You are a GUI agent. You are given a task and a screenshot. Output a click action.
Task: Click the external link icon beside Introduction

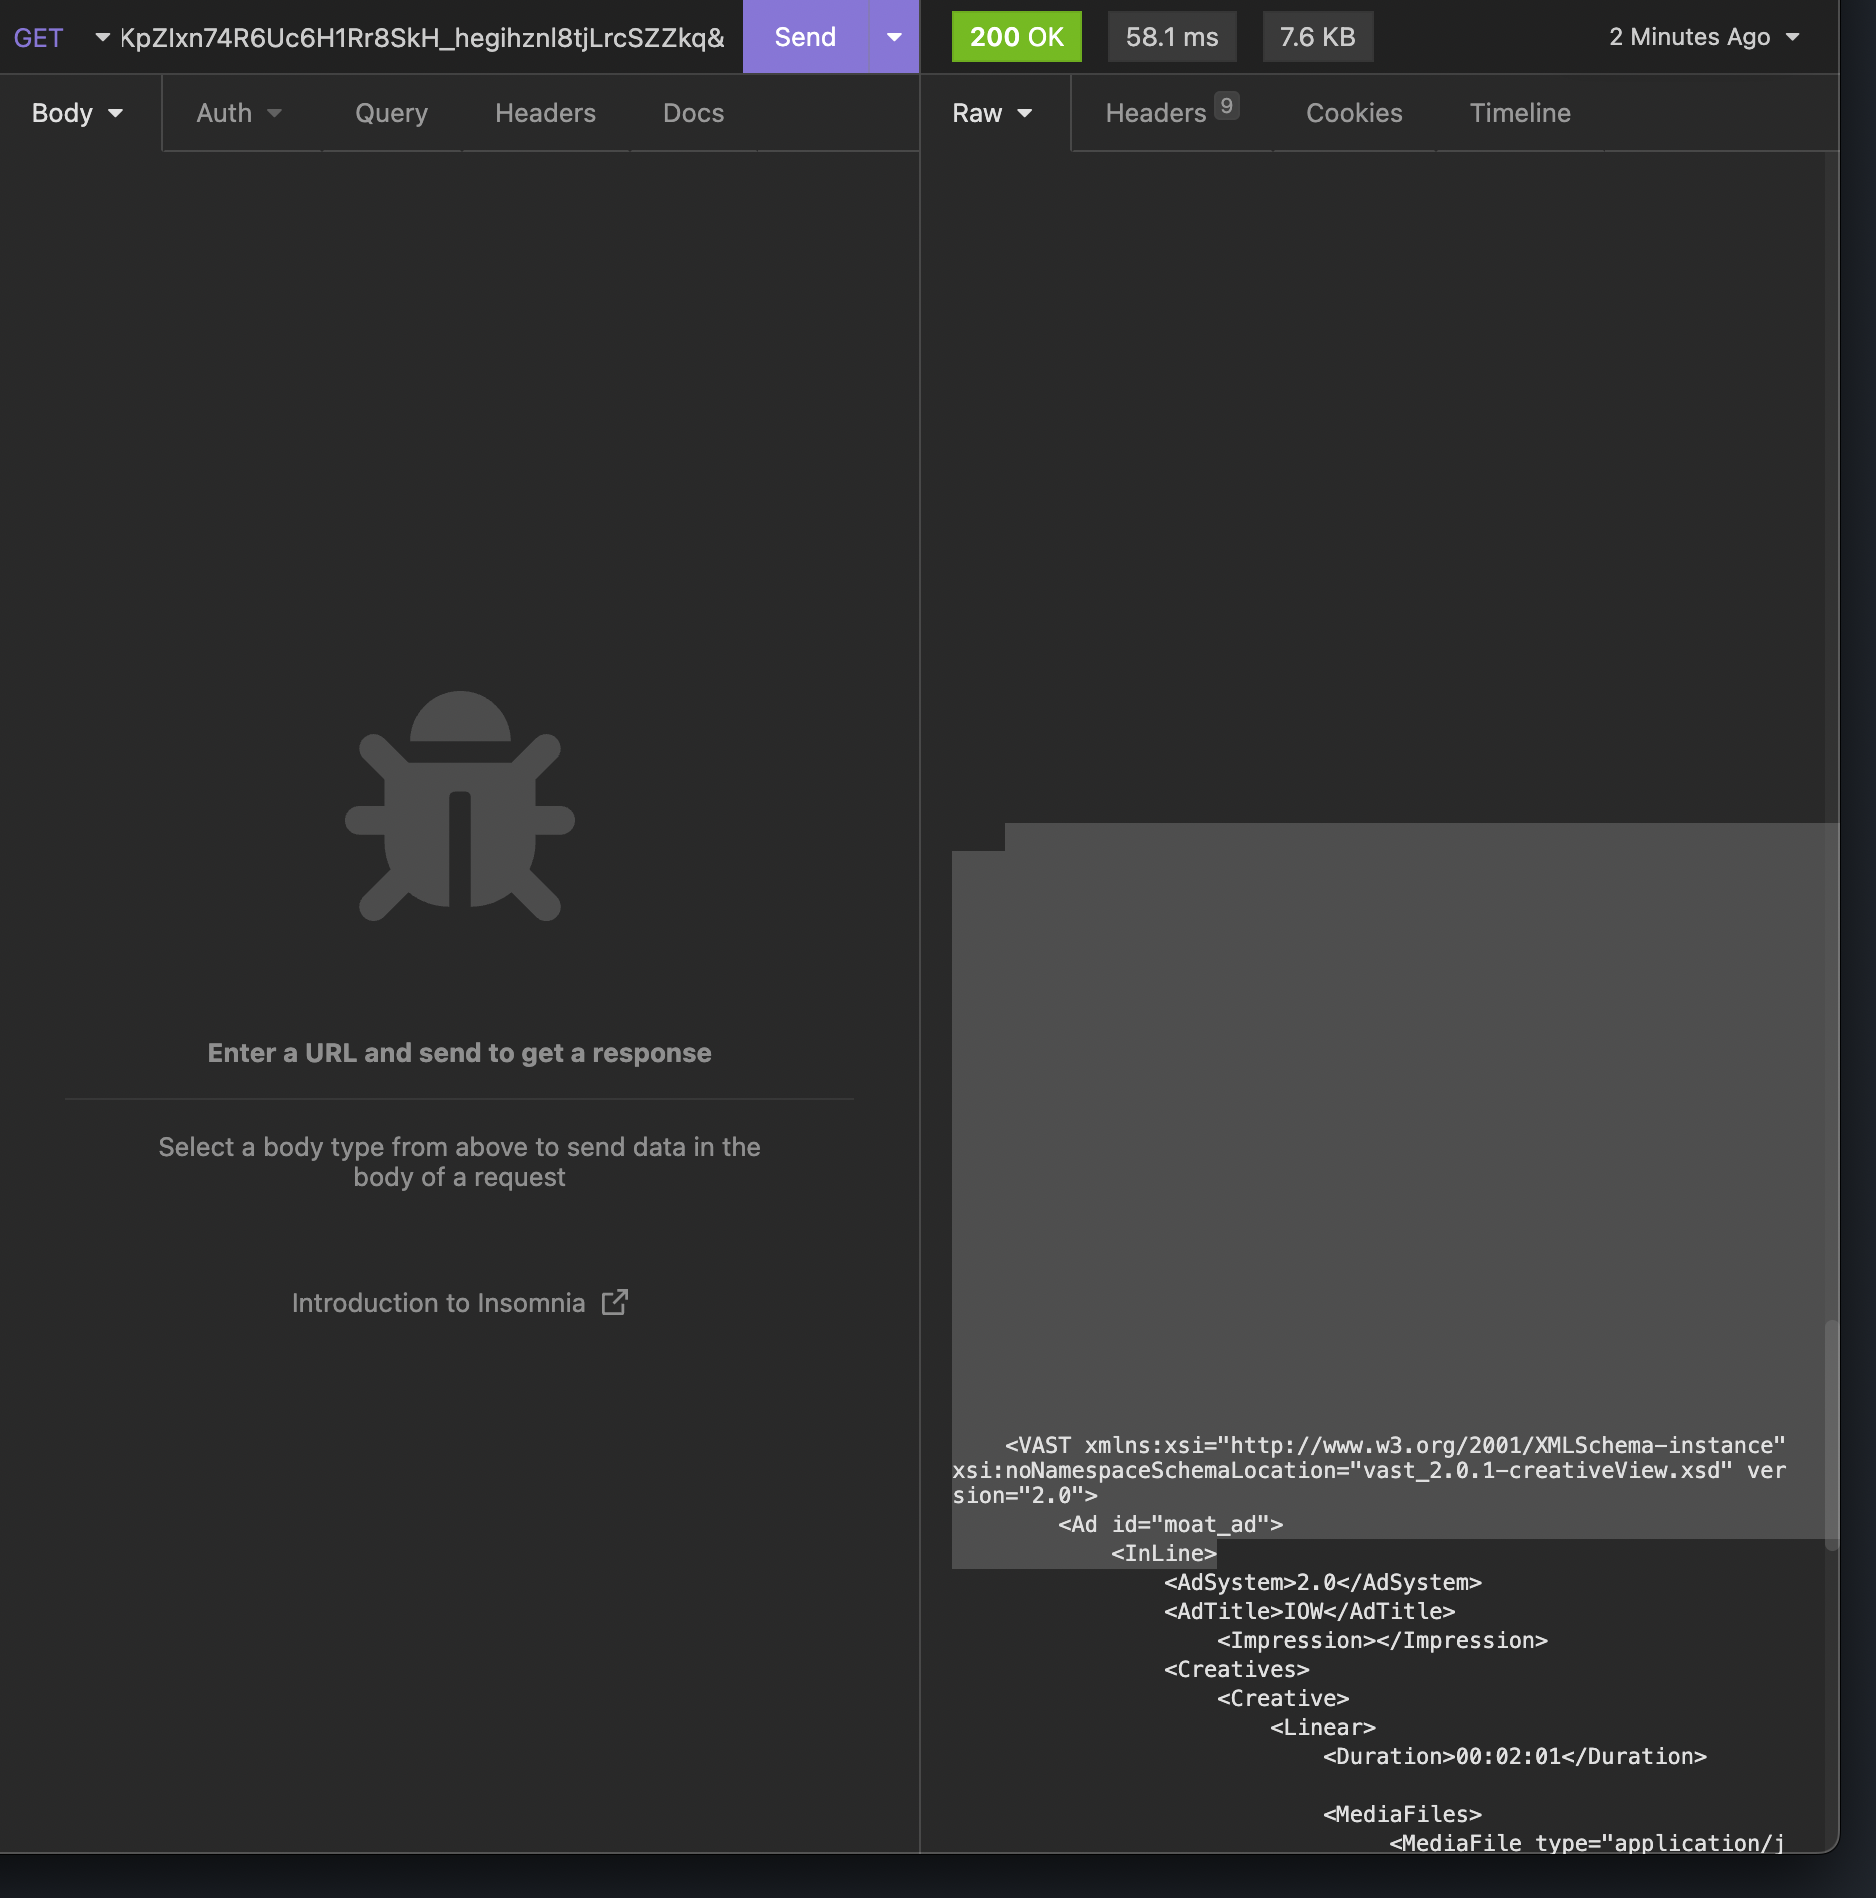coord(615,1302)
